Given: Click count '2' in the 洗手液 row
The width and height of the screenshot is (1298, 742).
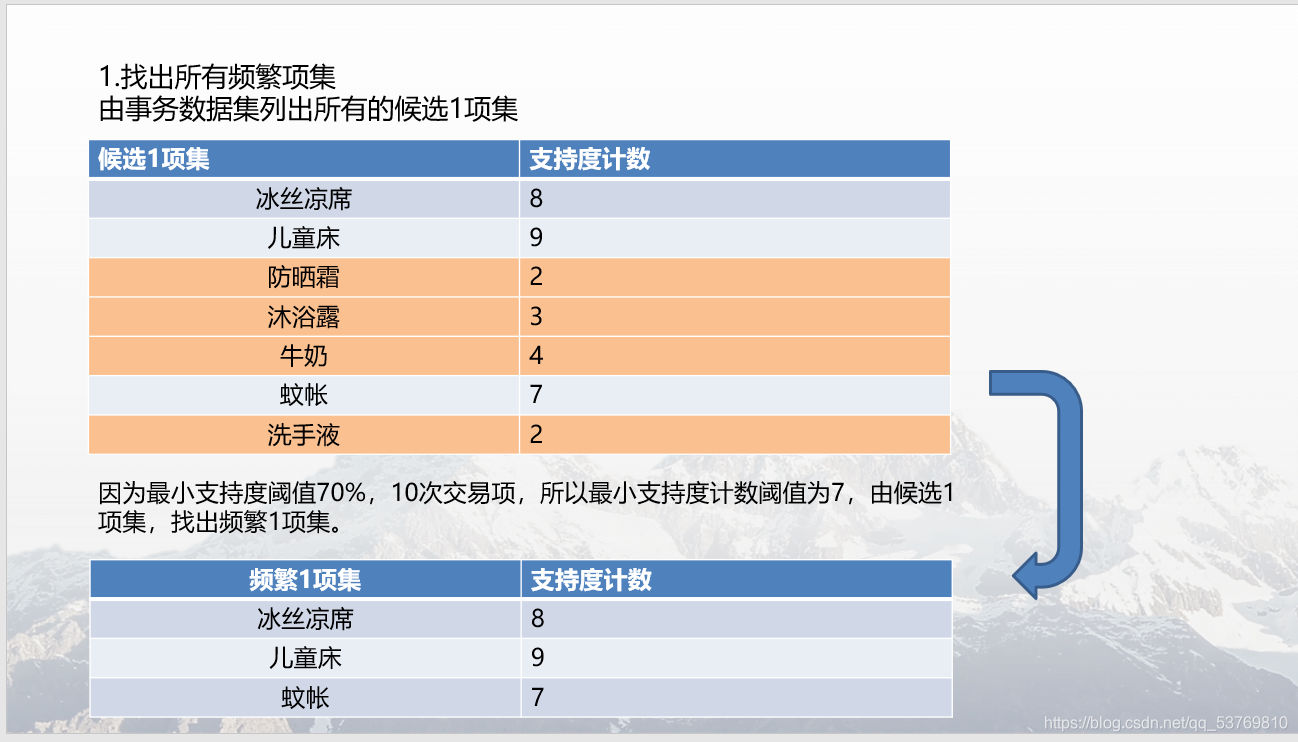Looking at the screenshot, I should 734,435.
